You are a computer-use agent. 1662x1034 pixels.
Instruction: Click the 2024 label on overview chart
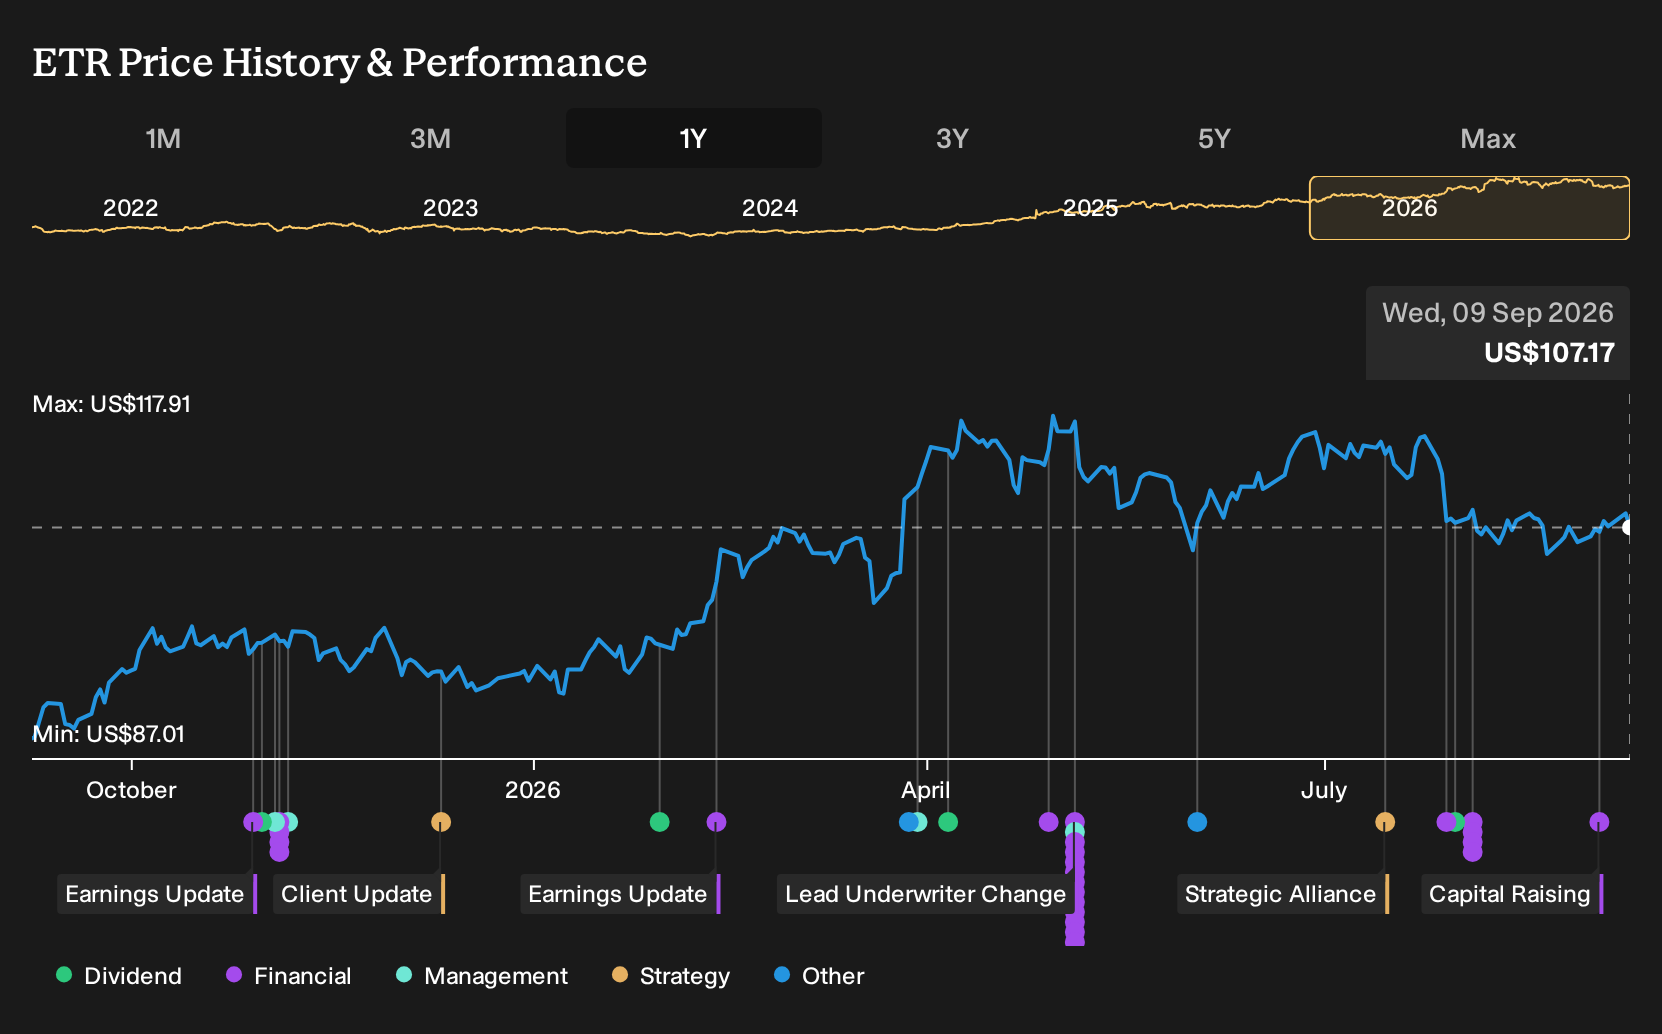coord(770,208)
